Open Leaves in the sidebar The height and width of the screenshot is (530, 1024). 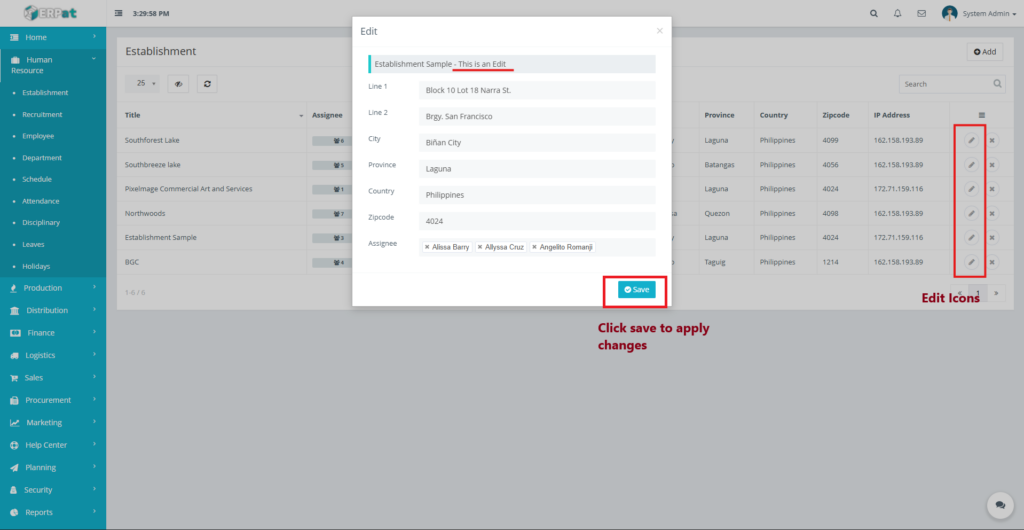[x=33, y=244]
